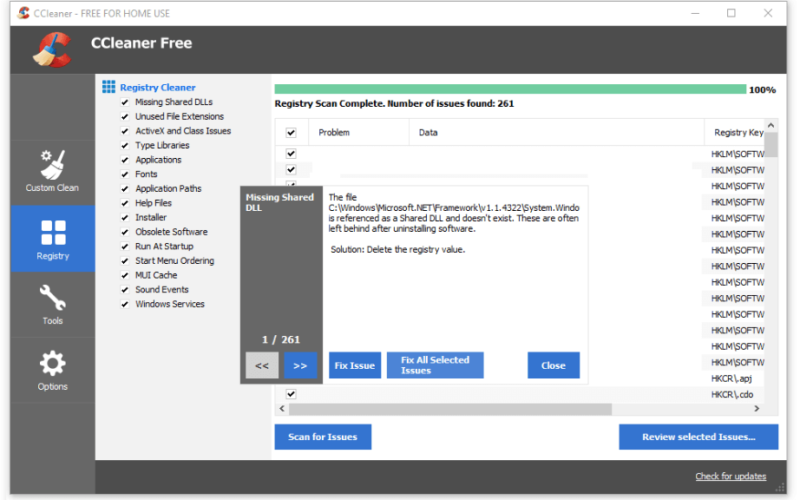The height and width of the screenshot is (500, 800).
Task: Click the 1 / 261 issue counter
Action: [281, 339]
